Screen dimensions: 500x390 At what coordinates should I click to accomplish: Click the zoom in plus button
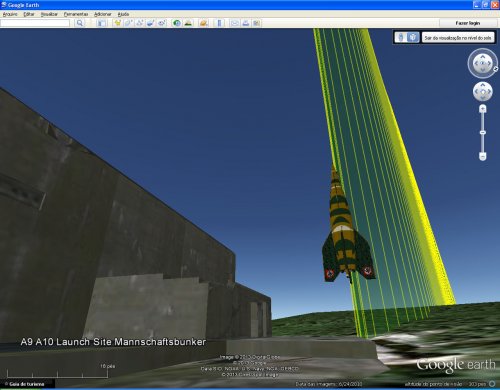(482, 109)
